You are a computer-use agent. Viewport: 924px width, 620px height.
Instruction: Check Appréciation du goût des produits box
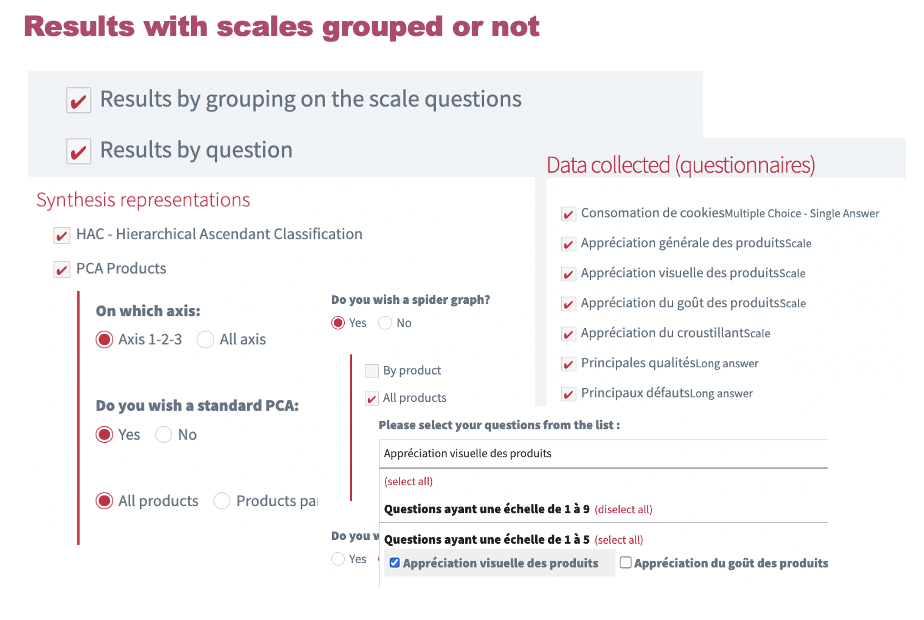pyautogui.click(x=625, y=563)
